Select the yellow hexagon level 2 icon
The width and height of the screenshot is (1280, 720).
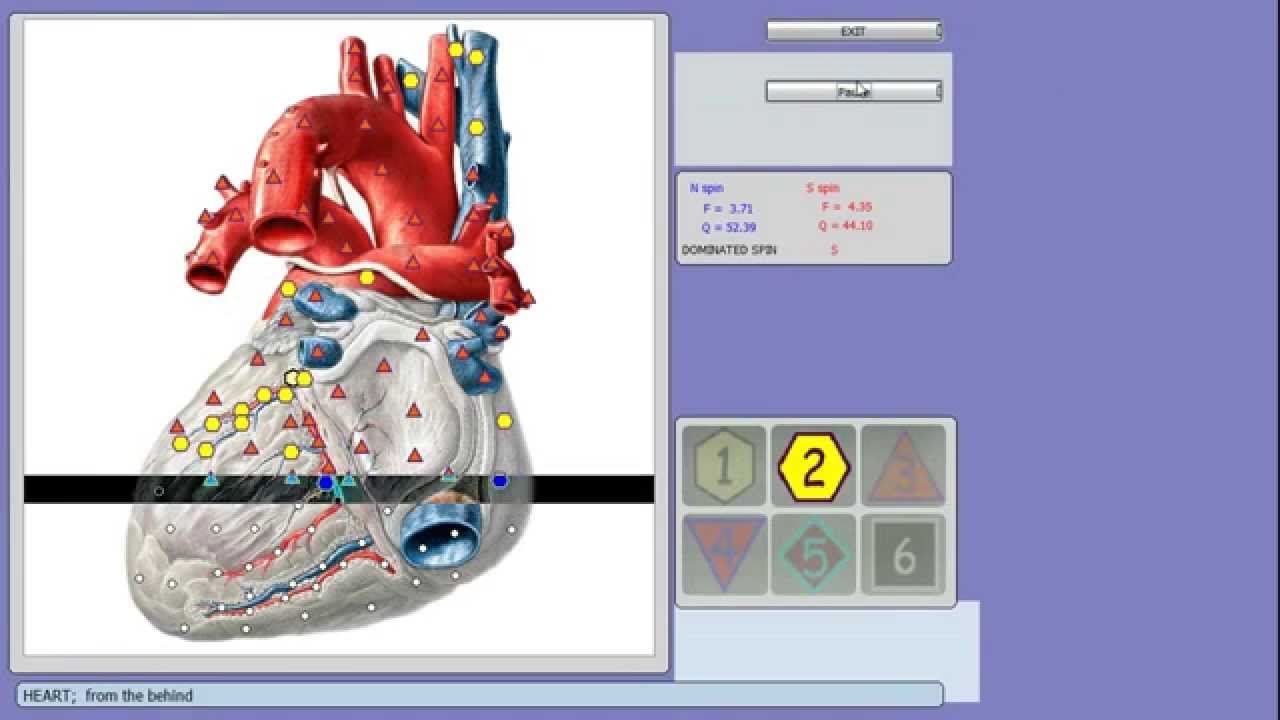tap(814, 466)
